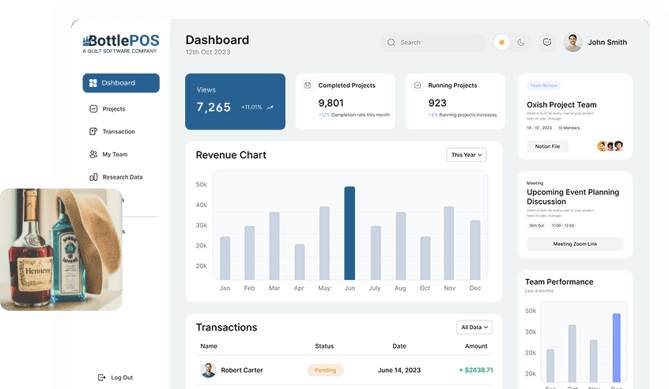Open the Meeting Zoom Link button
The image size is (669, 389).
pyautogui.click(x=575, y=244)
